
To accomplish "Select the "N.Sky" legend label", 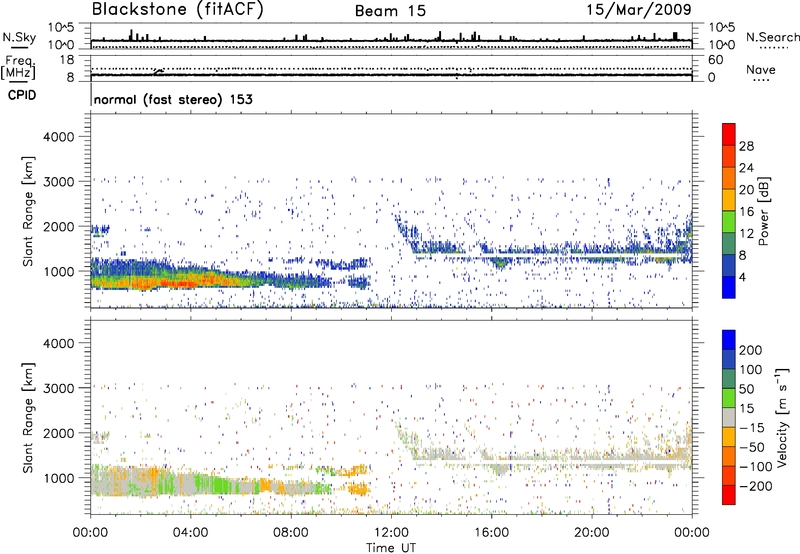I will coord(19,37).
